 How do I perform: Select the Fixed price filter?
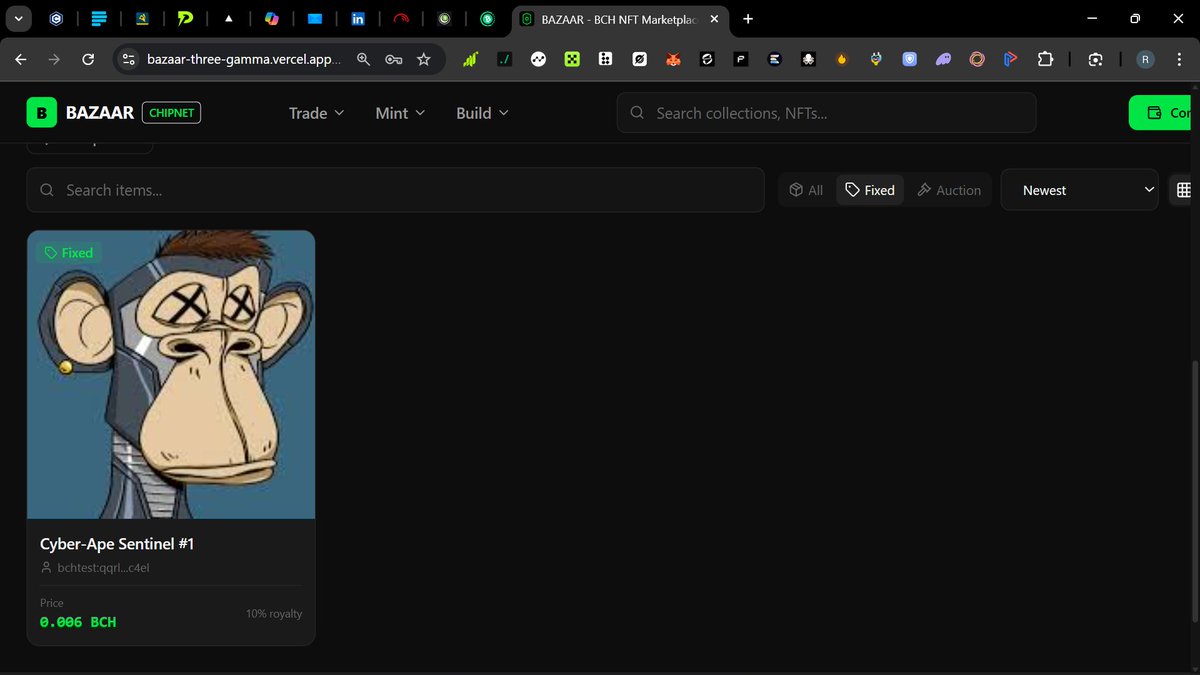pos(870,190)
